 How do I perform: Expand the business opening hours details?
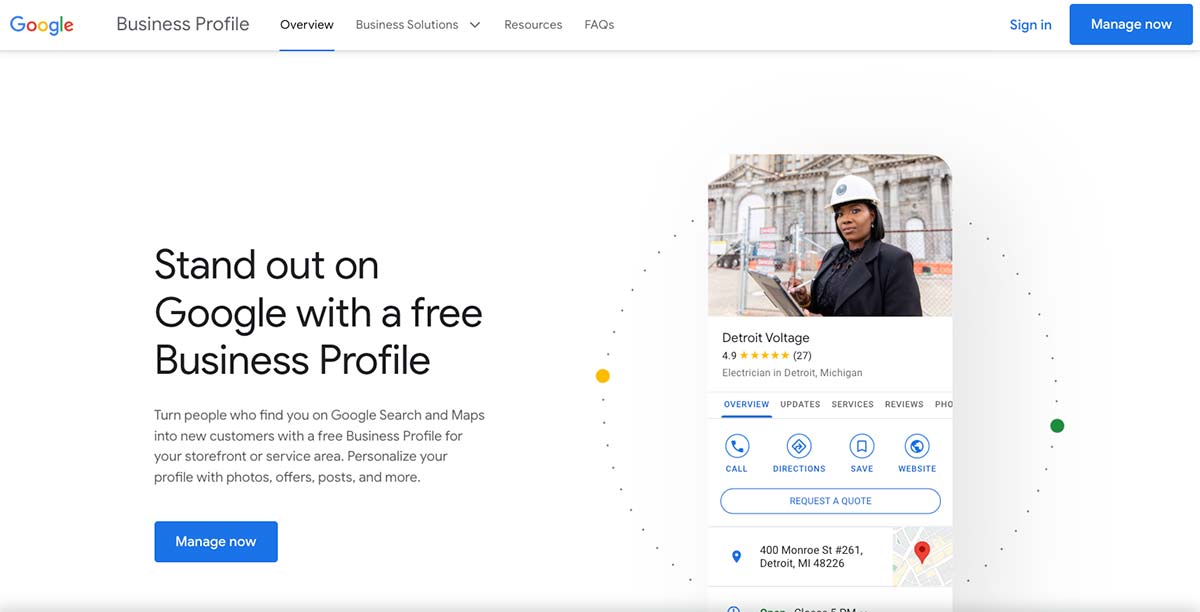click(x=810, y=609)
